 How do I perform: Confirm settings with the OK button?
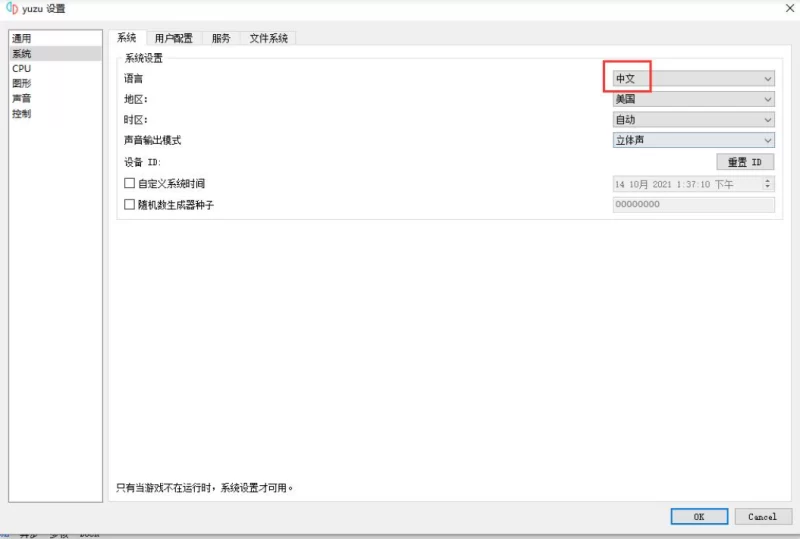[699, 517]
